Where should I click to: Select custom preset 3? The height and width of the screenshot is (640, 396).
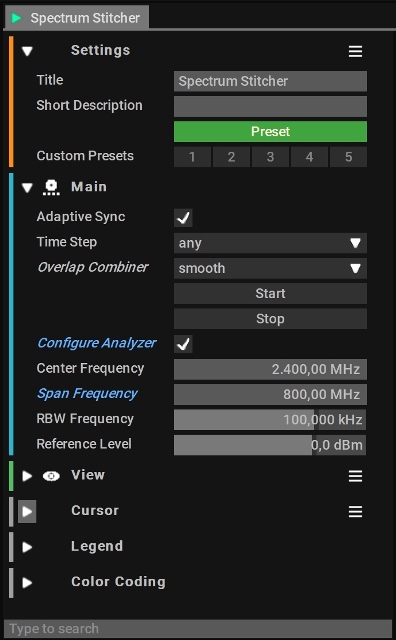coord(270,157)
